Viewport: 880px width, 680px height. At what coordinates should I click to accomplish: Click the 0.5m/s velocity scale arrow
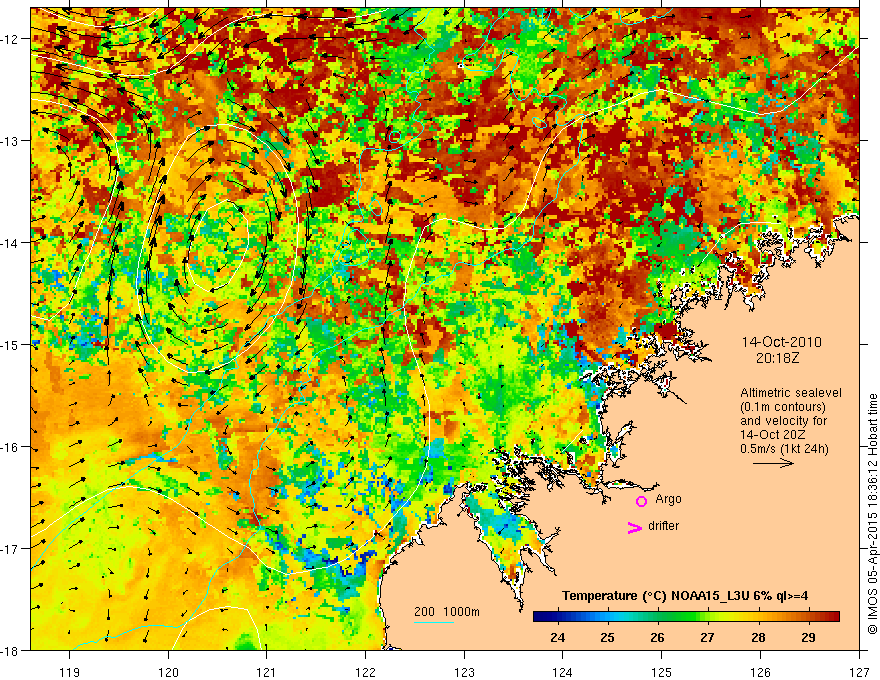(x=773, y=463)
